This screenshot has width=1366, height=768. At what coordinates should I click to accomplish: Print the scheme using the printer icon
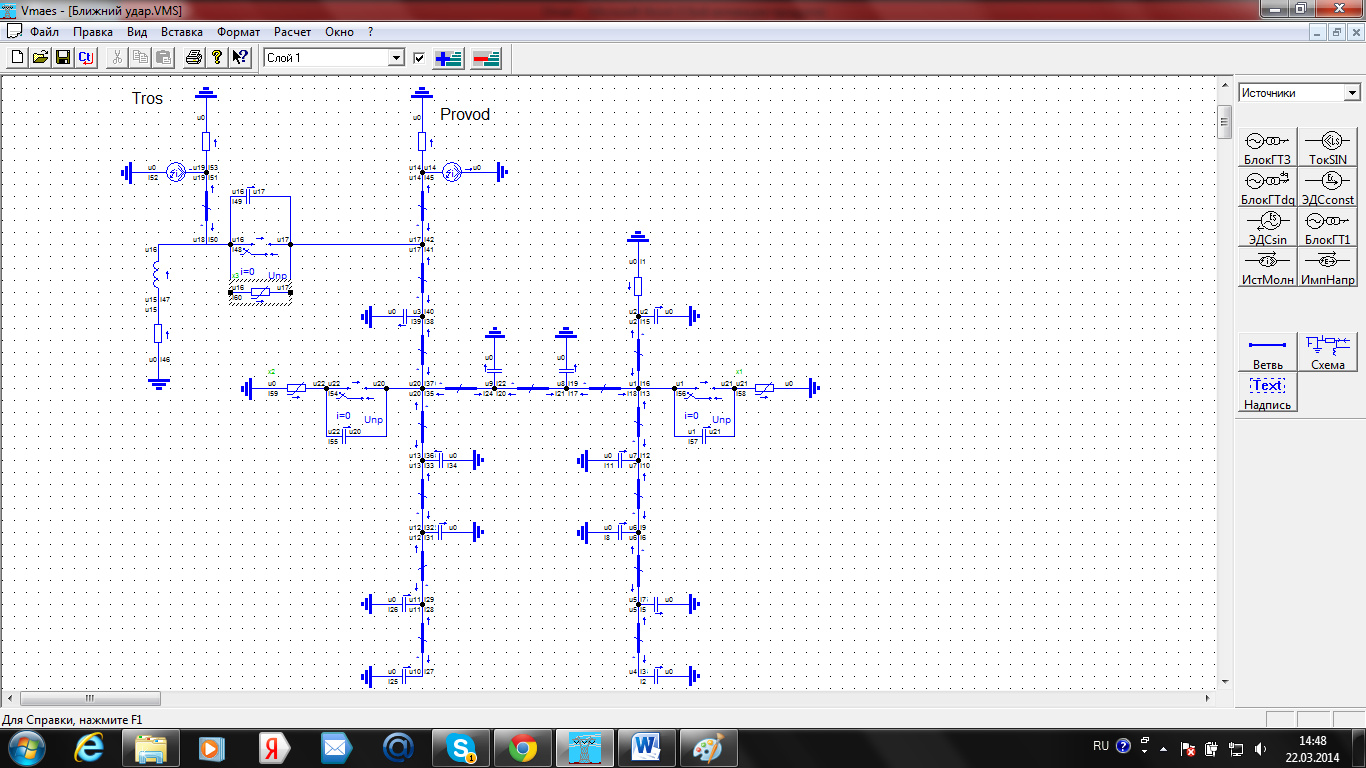coord(194,58)
